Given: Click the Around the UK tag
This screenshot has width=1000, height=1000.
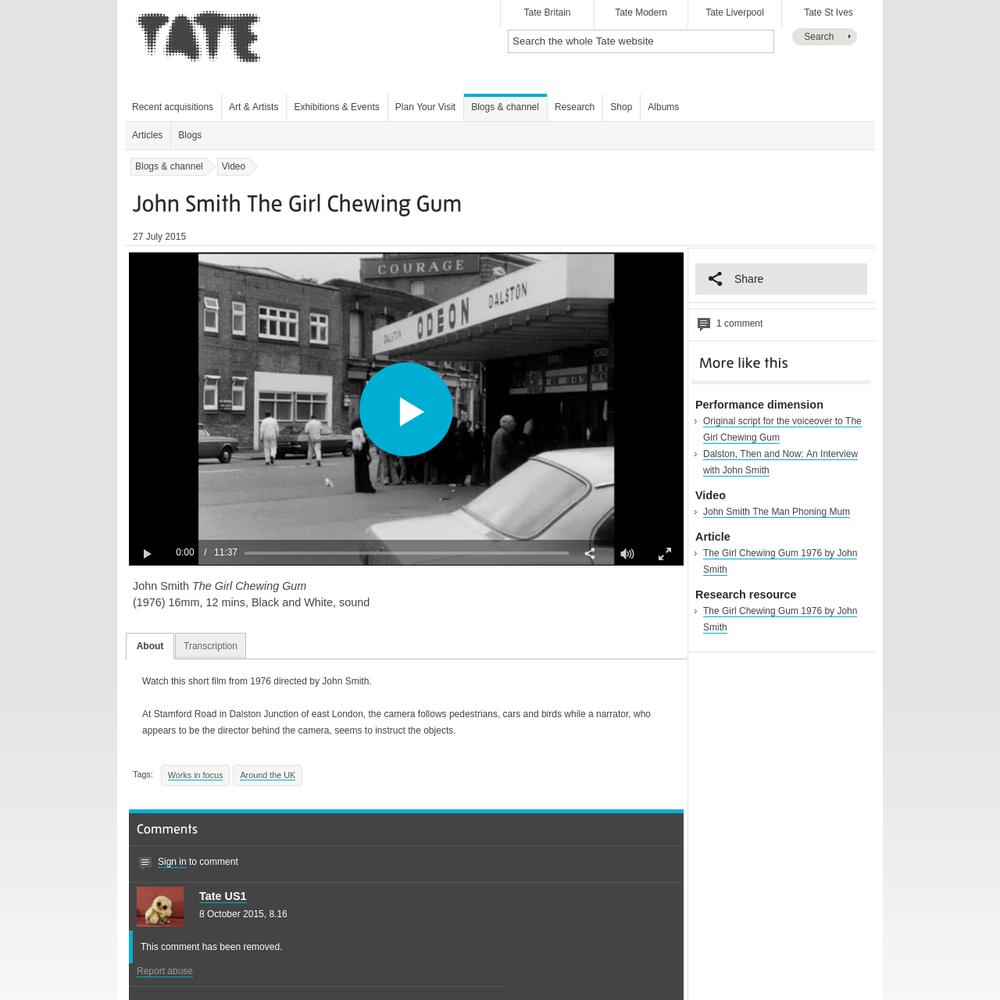Looking at the screenshot, I should (x=267, y=776).
